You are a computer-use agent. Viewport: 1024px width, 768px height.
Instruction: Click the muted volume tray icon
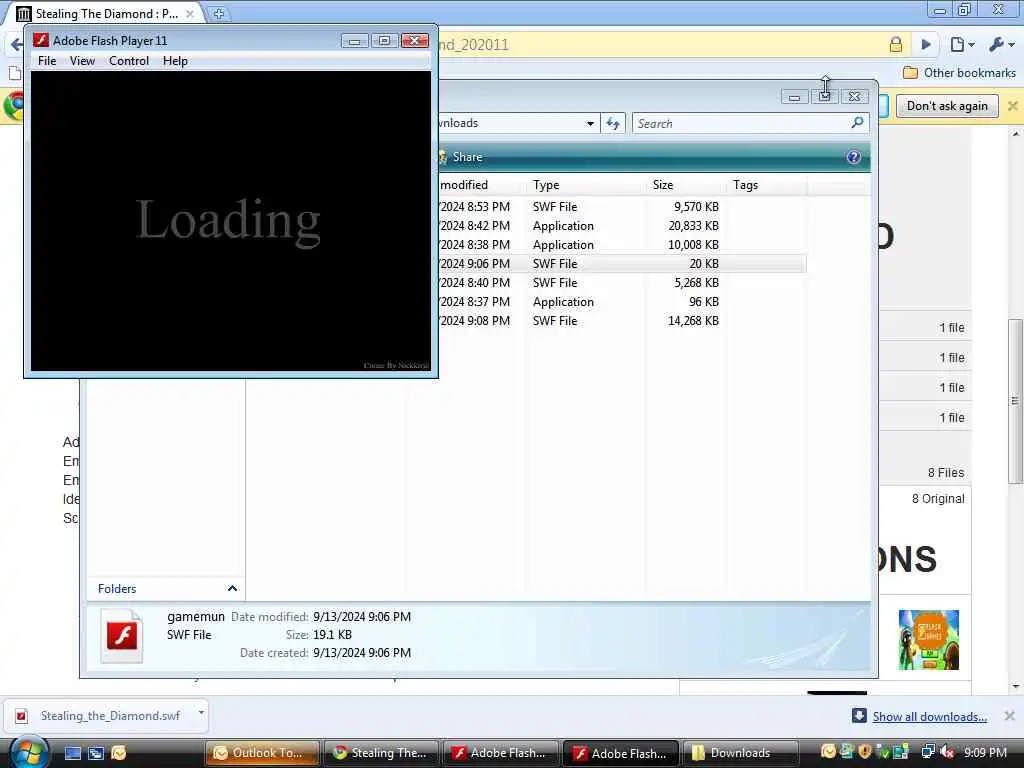946,752
